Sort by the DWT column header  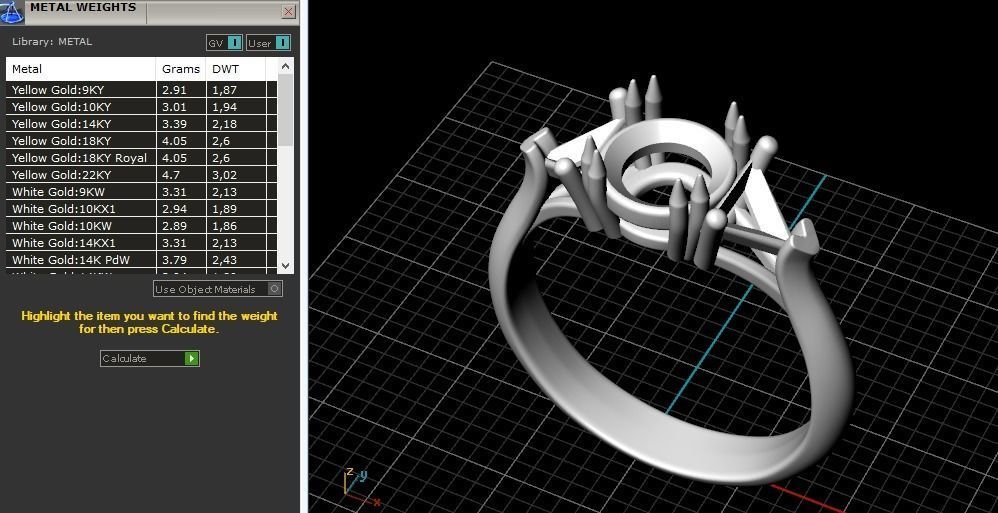click(235, 69)
